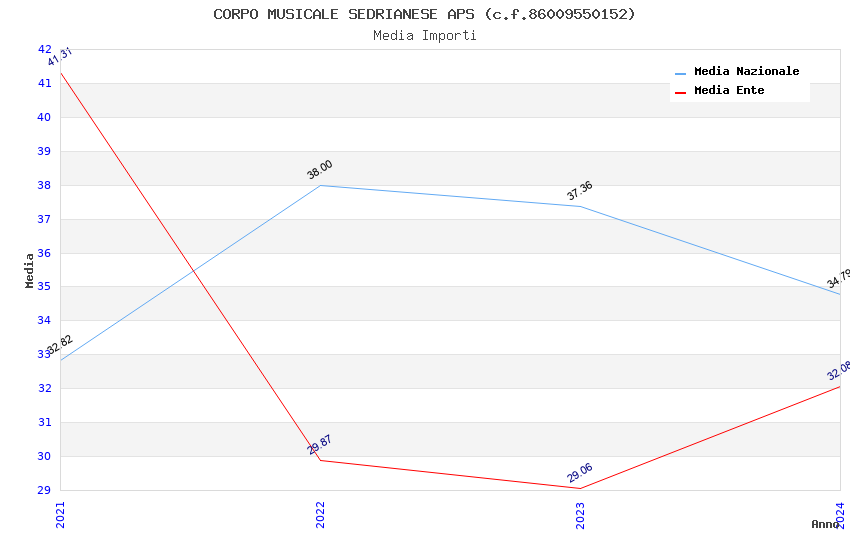Select the Media Ente legend label
Image resolution: width=850 pixels, height=550 pixels.
(x=729, y=91)
